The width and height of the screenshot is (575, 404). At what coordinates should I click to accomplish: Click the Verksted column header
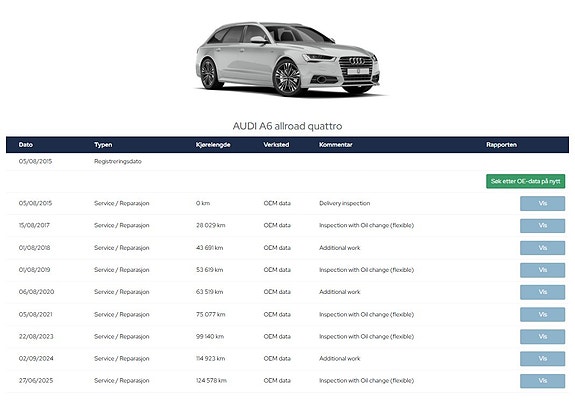click(276, 145)
